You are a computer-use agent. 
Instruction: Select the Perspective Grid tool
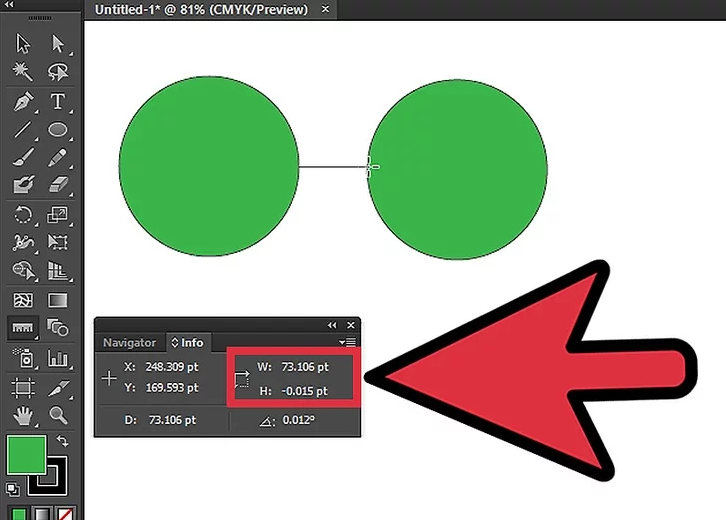[57, 270]
